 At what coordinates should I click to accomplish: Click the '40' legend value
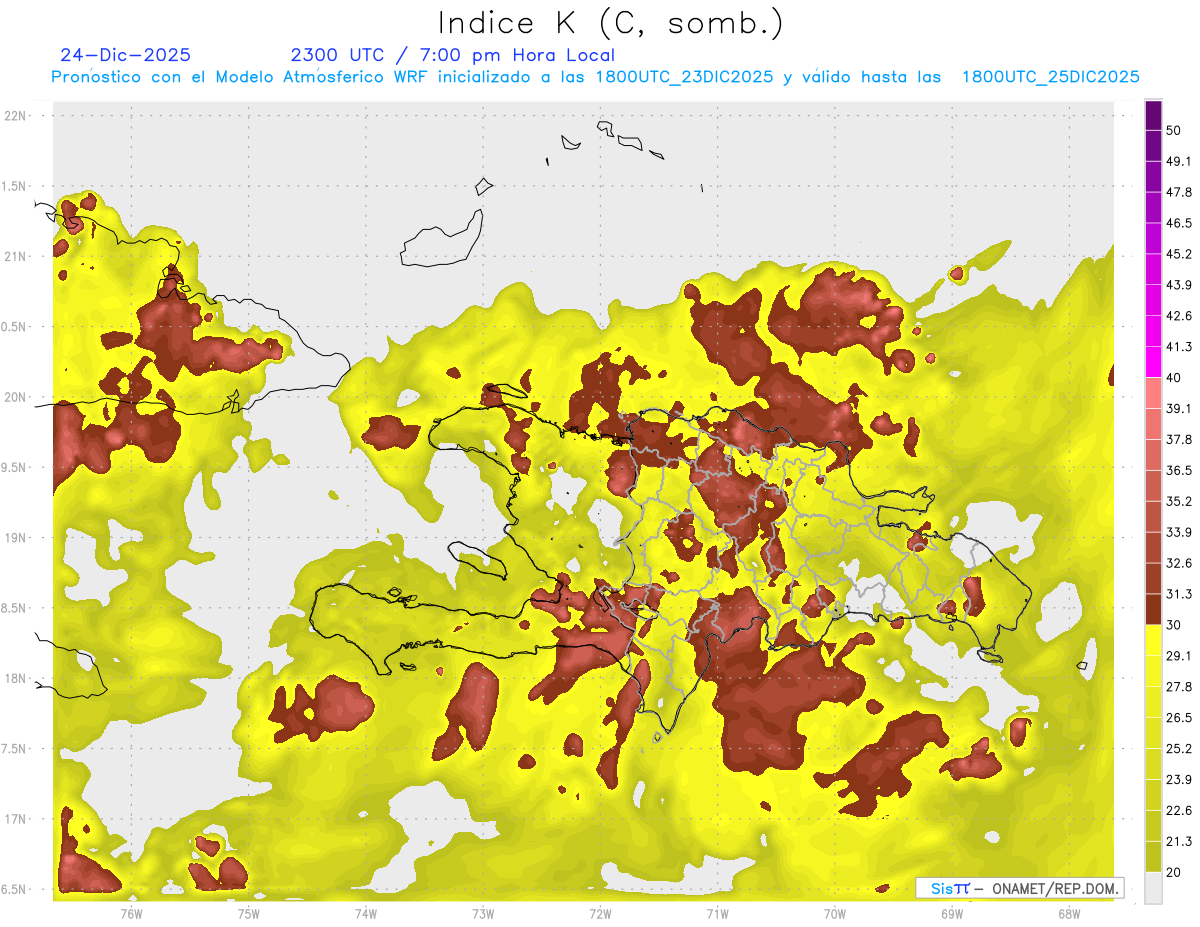click(1174, 378)
